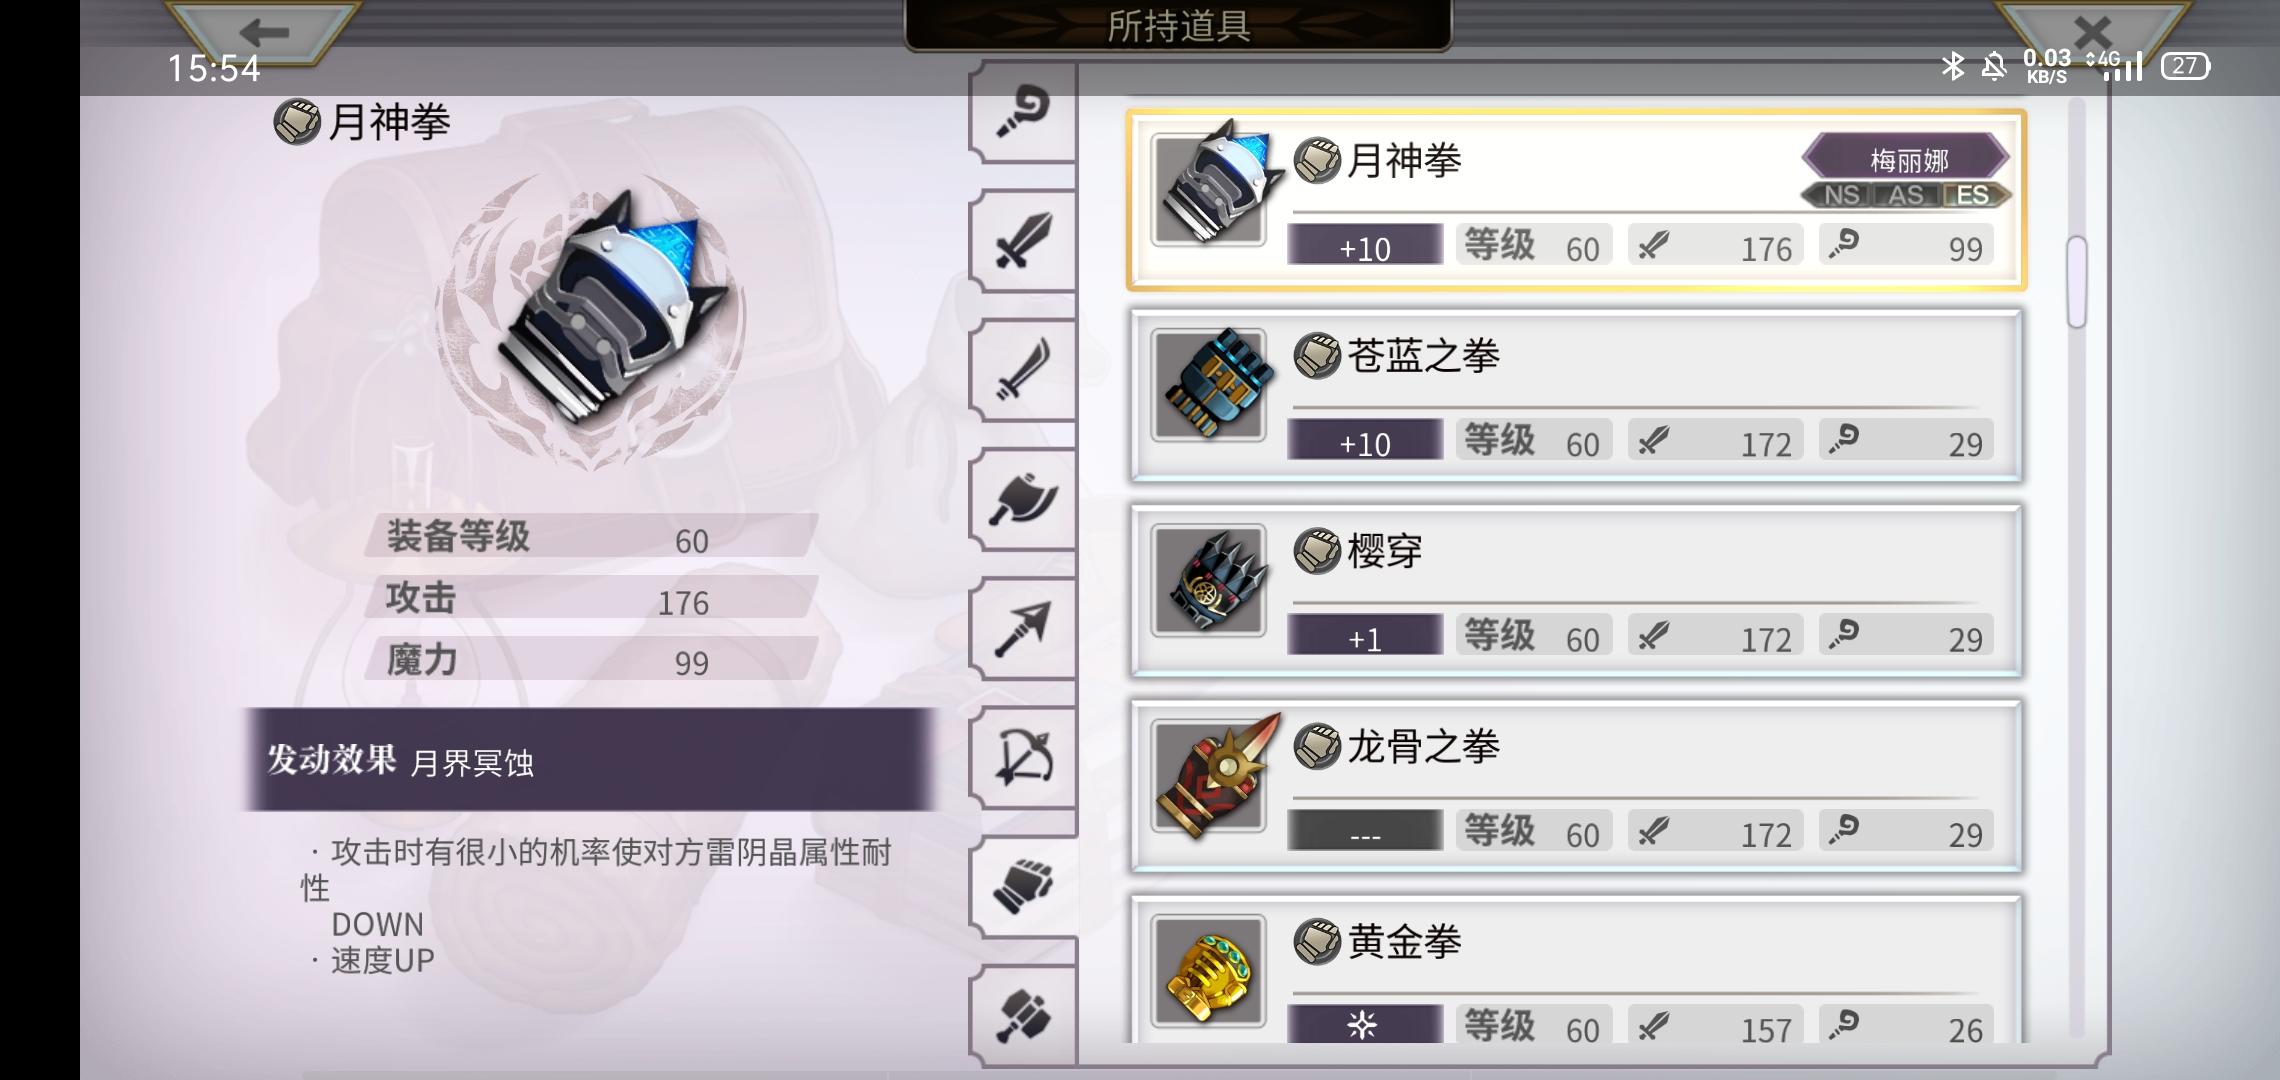Click the 发动效果 月界冥蚀 effect header
Screen dimensions: 2280x1080
[x=590, y=760]
